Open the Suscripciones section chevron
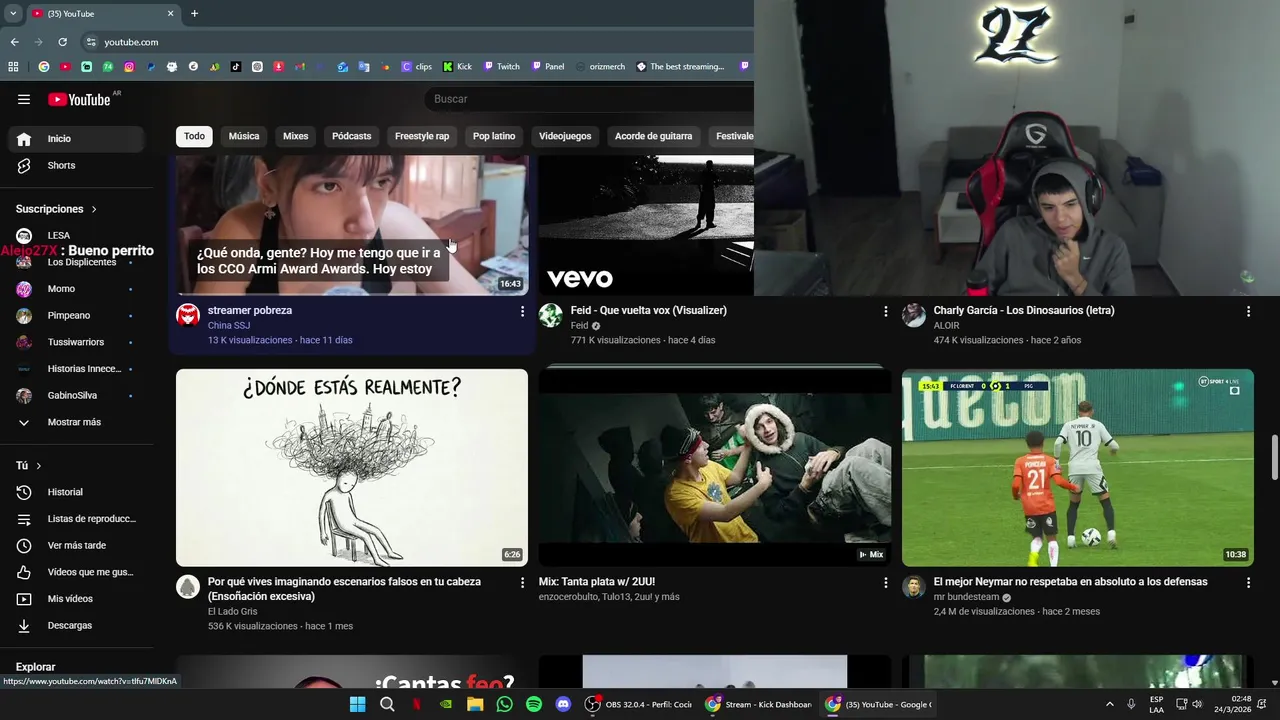The image size is (1280, 720). coord(94,209)
